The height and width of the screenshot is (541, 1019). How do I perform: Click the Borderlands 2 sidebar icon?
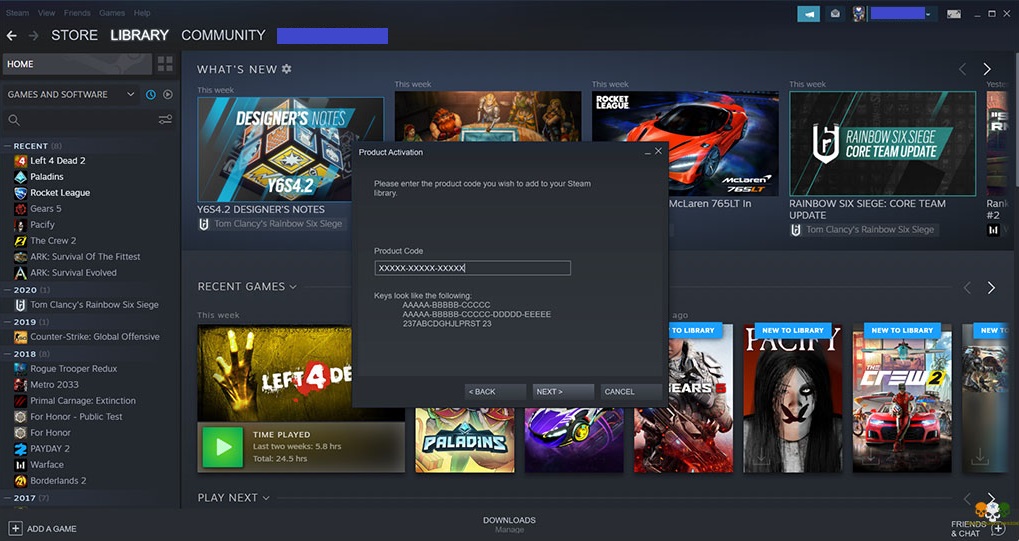[x=21, y=481]
